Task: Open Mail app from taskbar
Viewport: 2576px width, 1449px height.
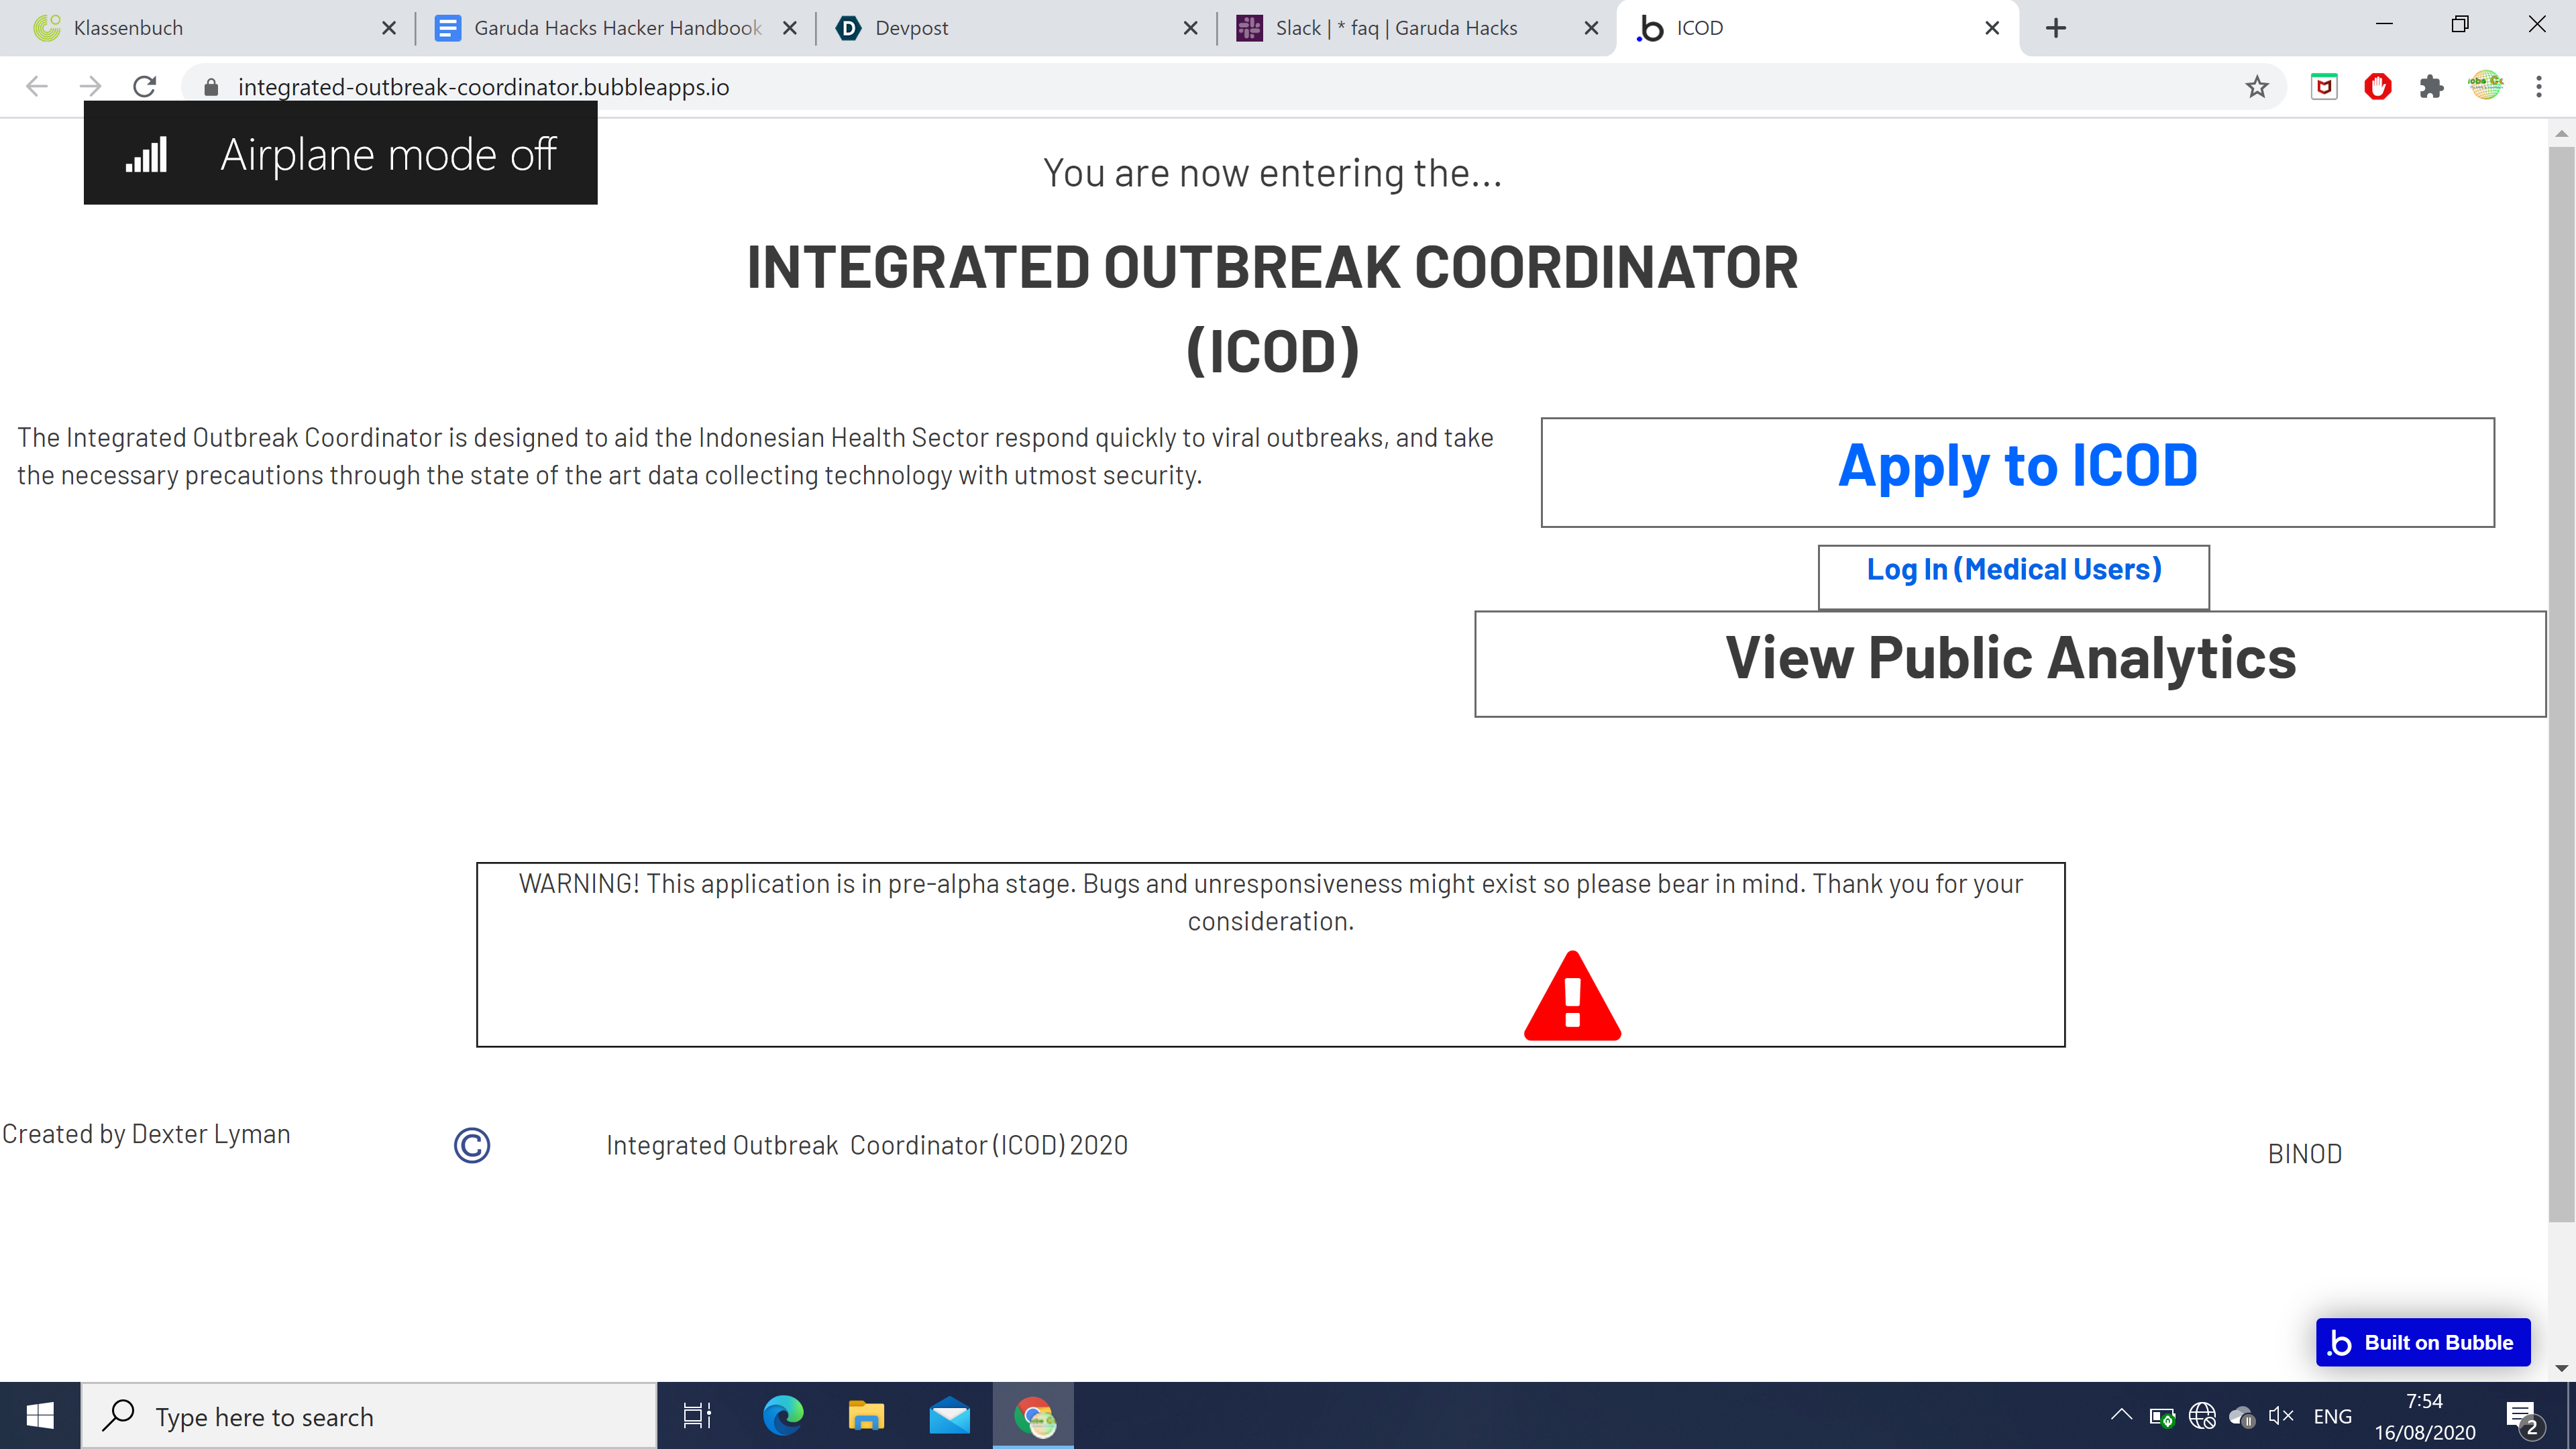Action: (949, 1416)
